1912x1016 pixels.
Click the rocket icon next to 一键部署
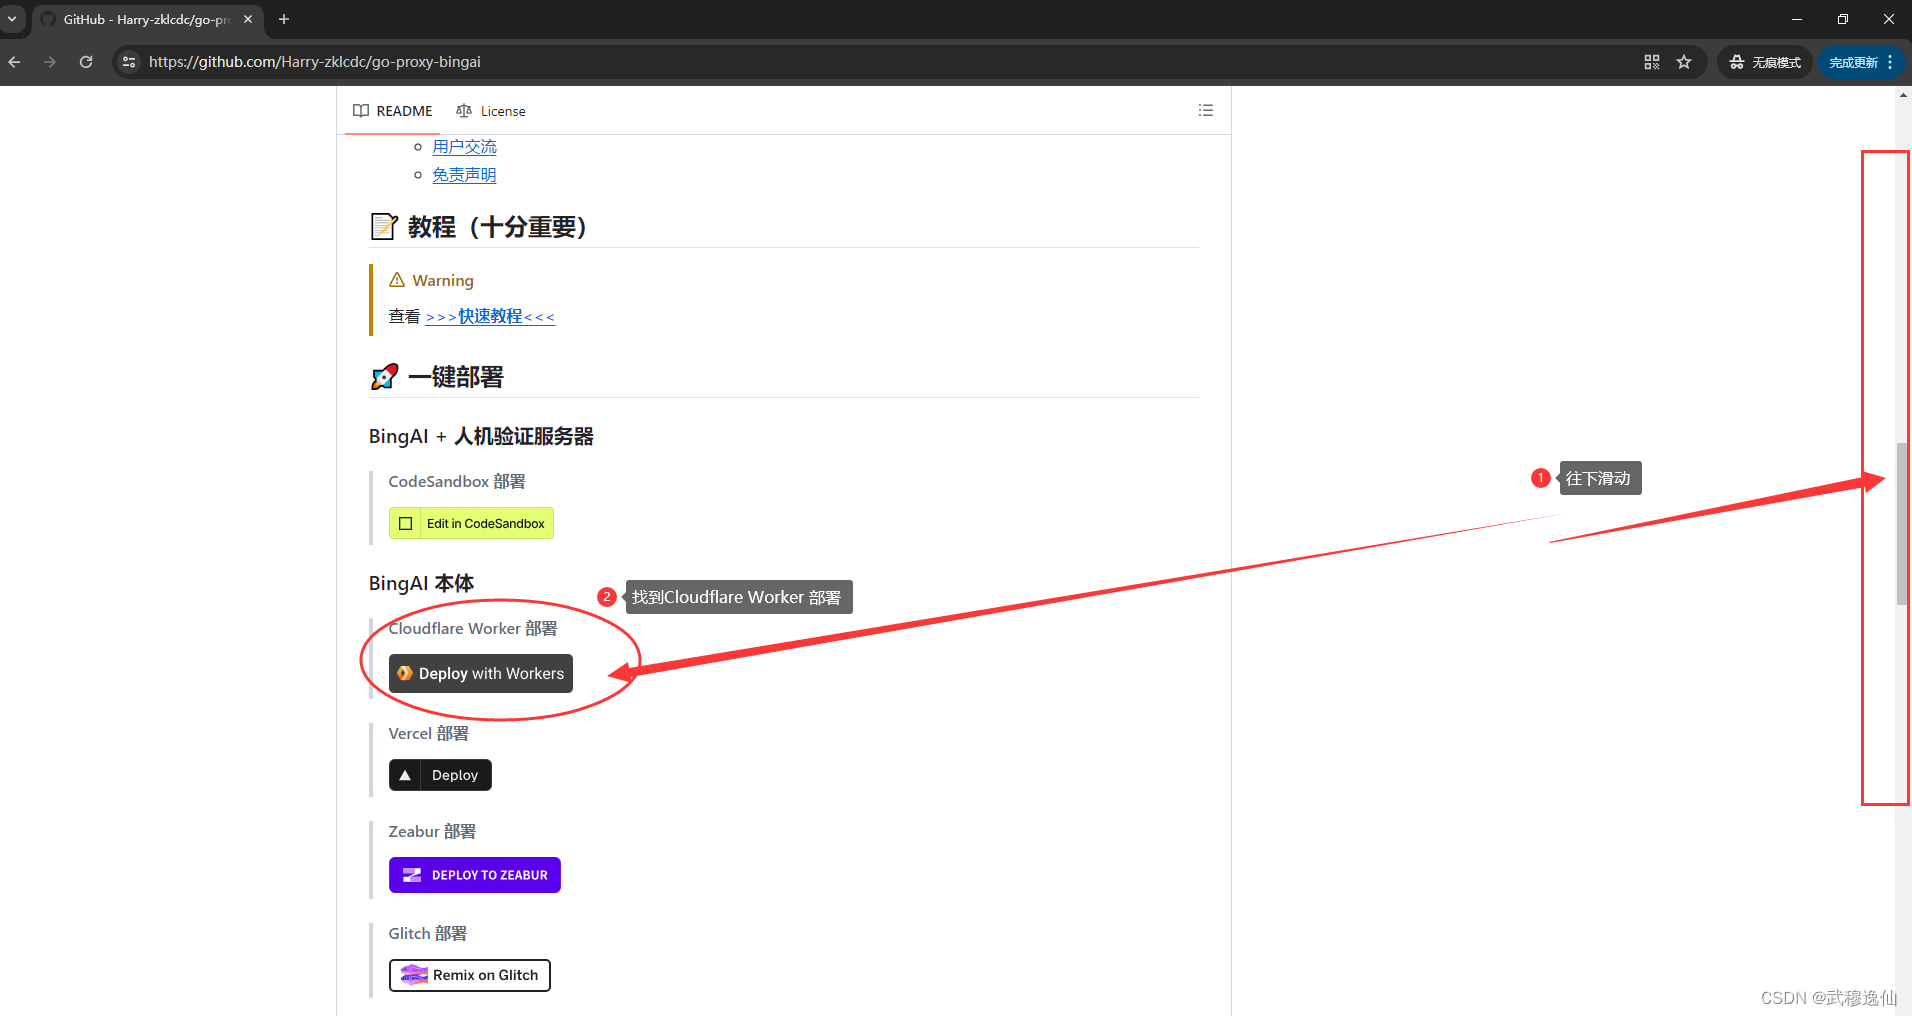click(x=383, y=376)
